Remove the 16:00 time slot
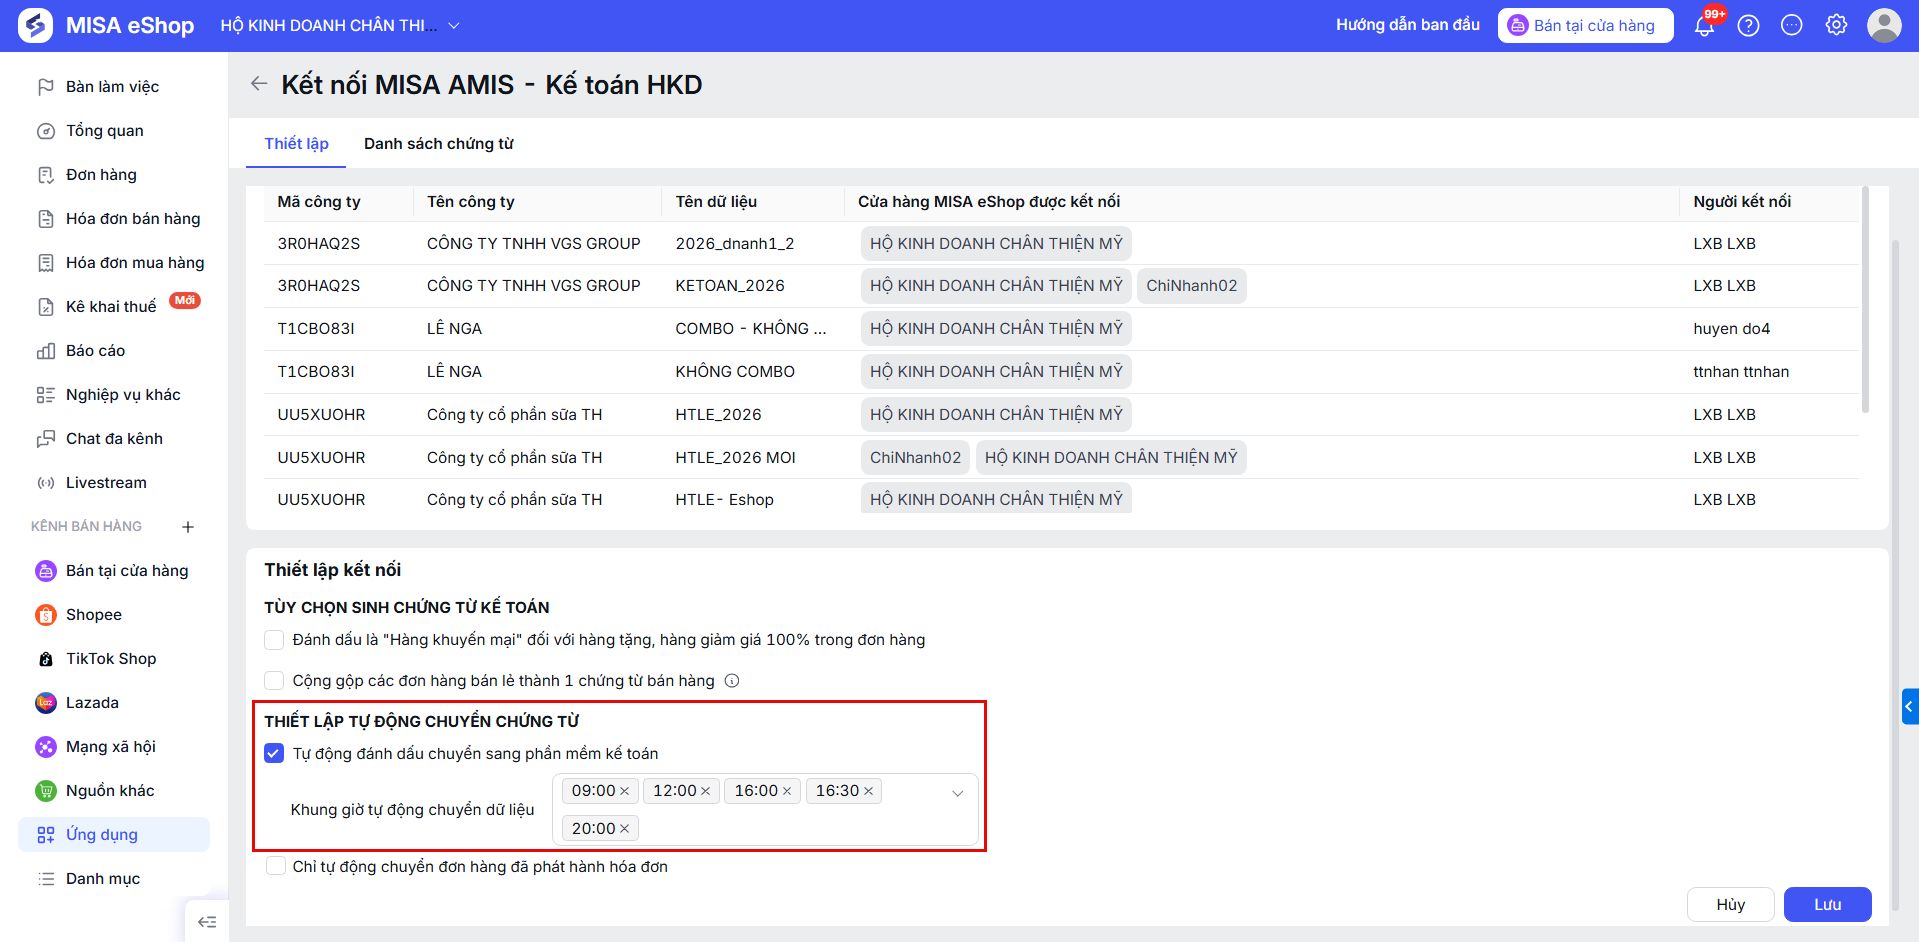This screenshot has height=942, width=1919. pos(787,791)
